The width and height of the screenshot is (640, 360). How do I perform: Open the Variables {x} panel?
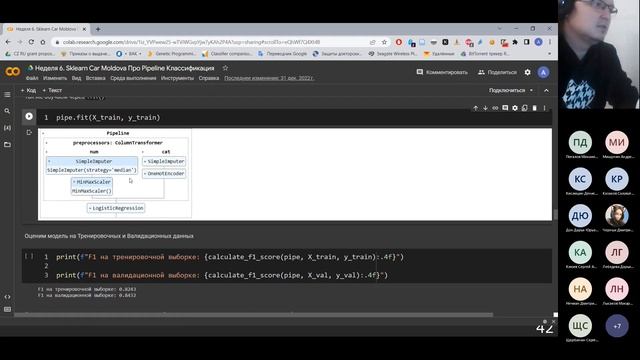coord(7,128)
